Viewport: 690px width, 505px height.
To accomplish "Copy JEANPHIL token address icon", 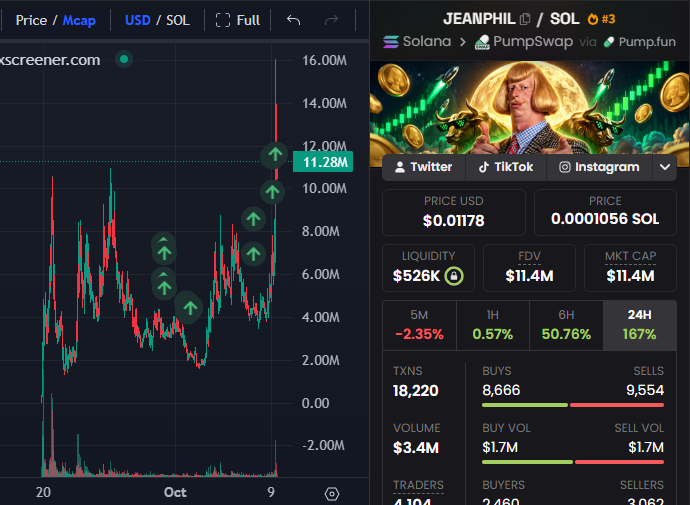I will click(525, 19).
